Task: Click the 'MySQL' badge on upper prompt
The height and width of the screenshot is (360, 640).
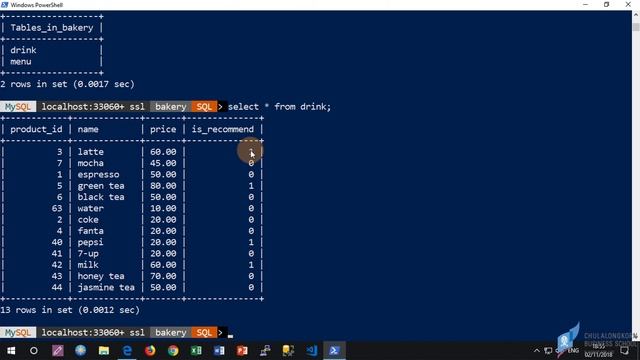Action: pyautogui.click(x=18, y=107)
